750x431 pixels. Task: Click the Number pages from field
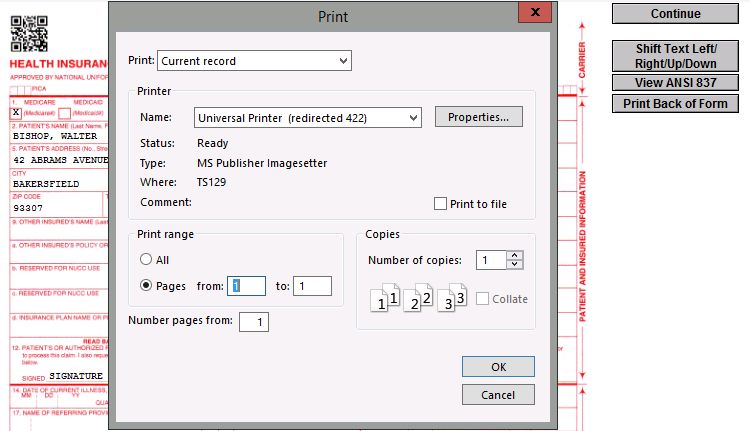tap(254, 322)
